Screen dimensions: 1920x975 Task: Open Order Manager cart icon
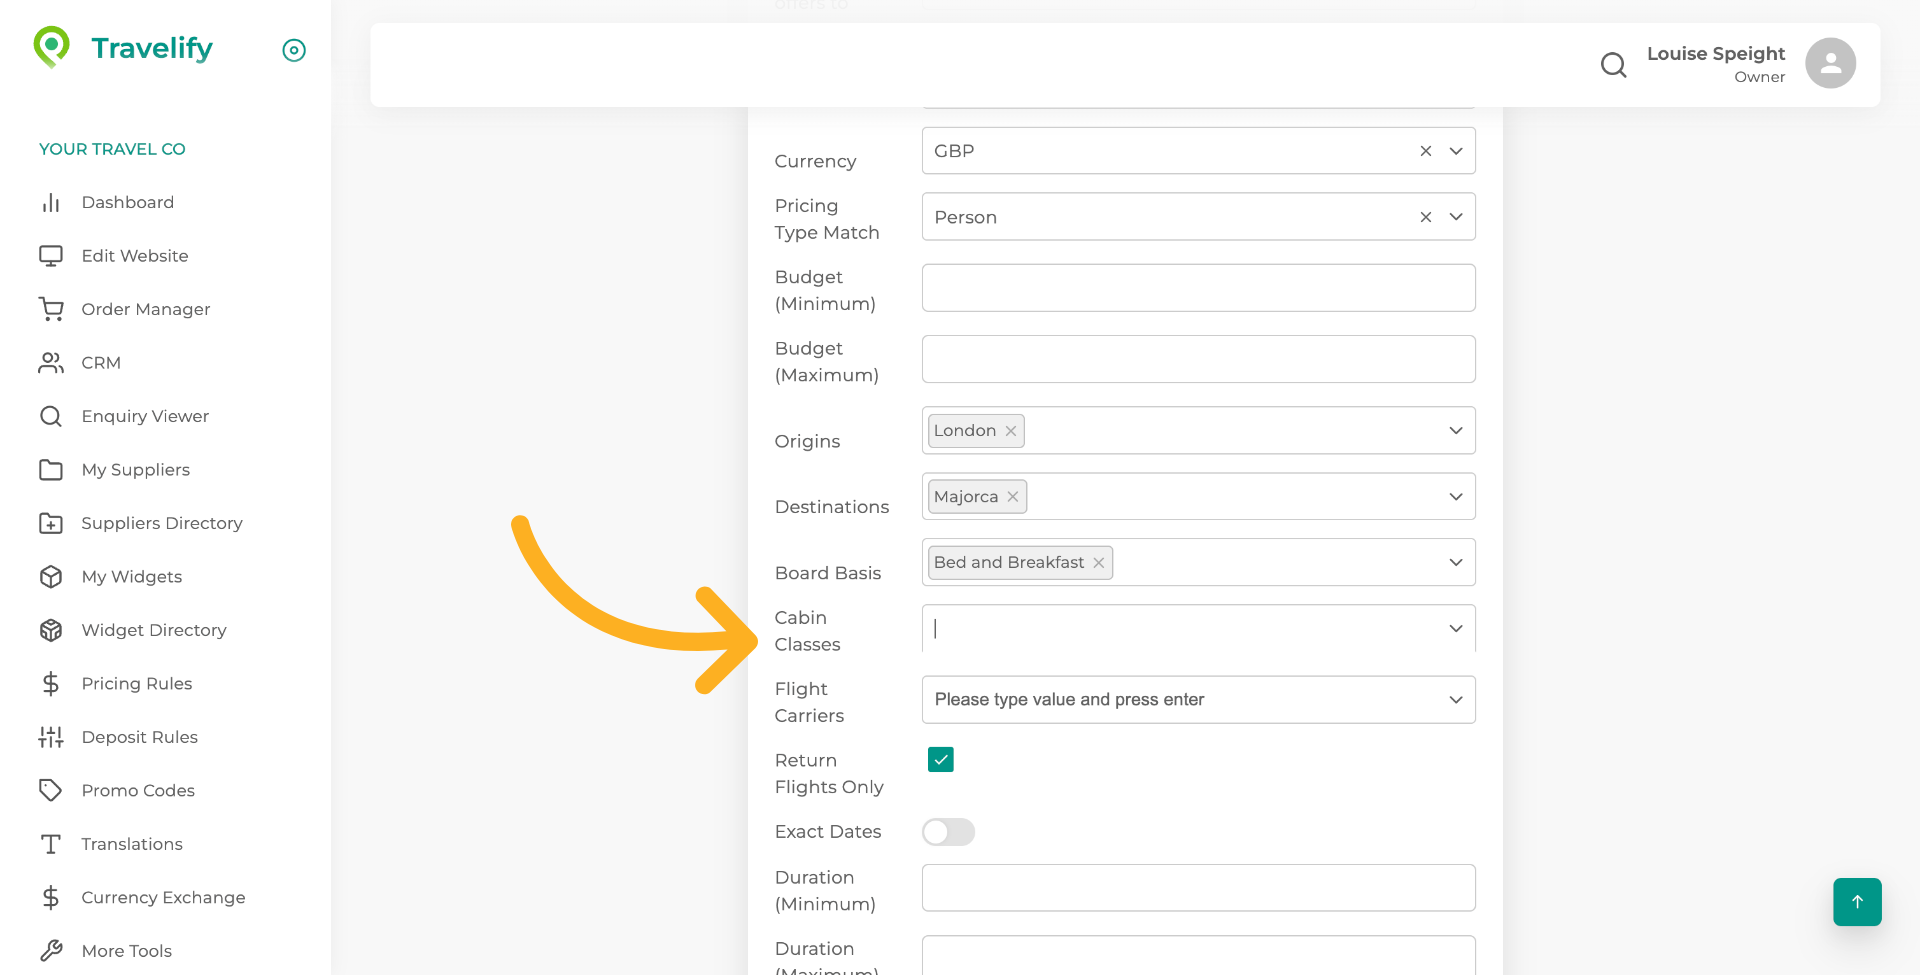click(51, 310)
